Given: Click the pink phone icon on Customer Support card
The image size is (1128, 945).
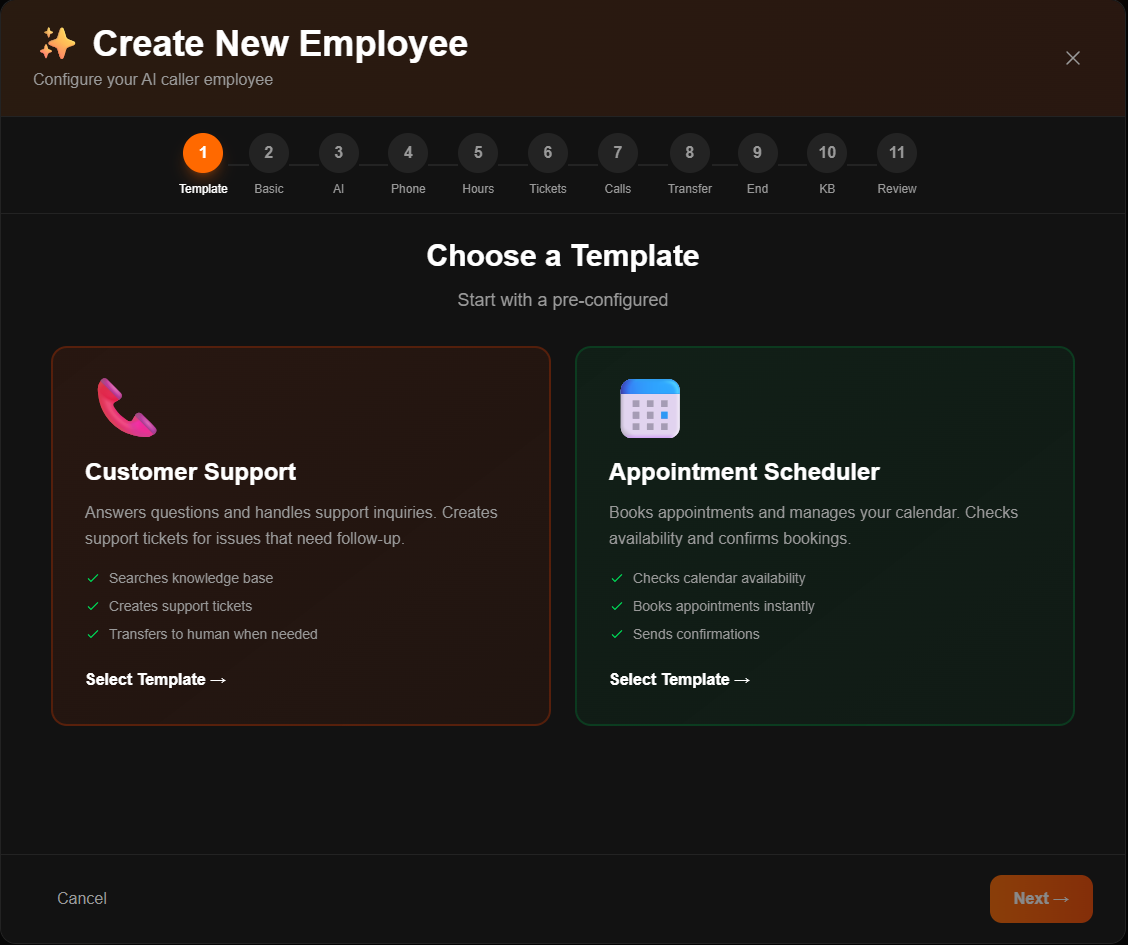Looking at the screenshot, I should point(127,408).
